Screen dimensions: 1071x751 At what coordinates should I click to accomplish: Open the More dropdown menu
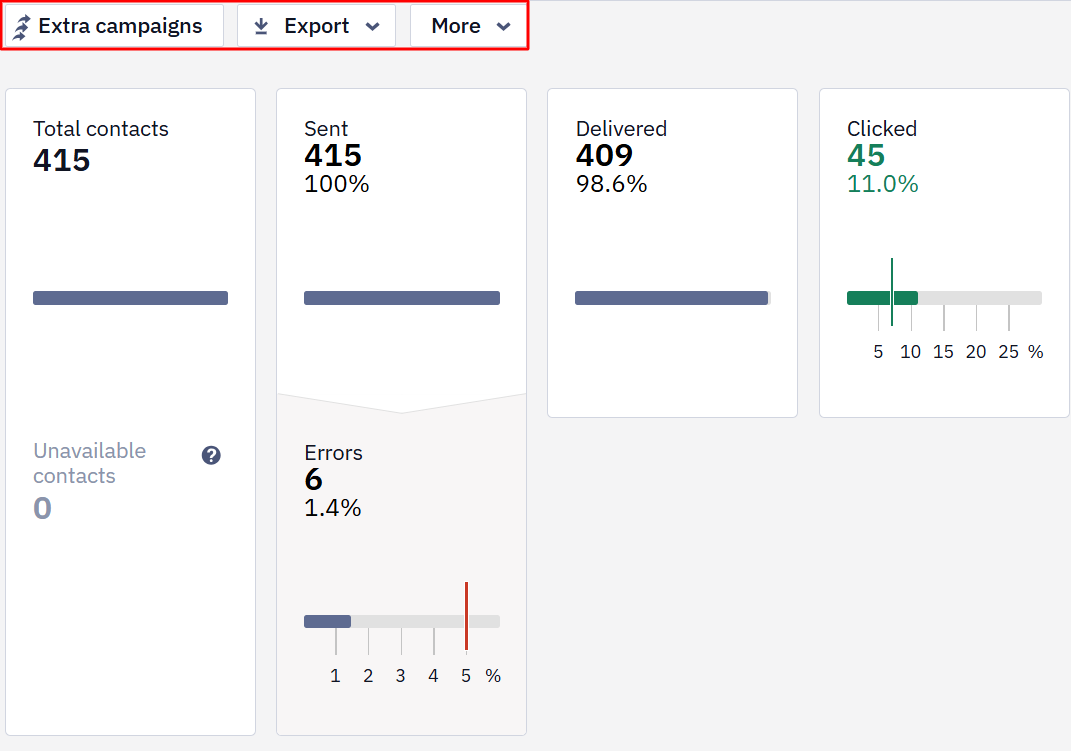[469, 26]
